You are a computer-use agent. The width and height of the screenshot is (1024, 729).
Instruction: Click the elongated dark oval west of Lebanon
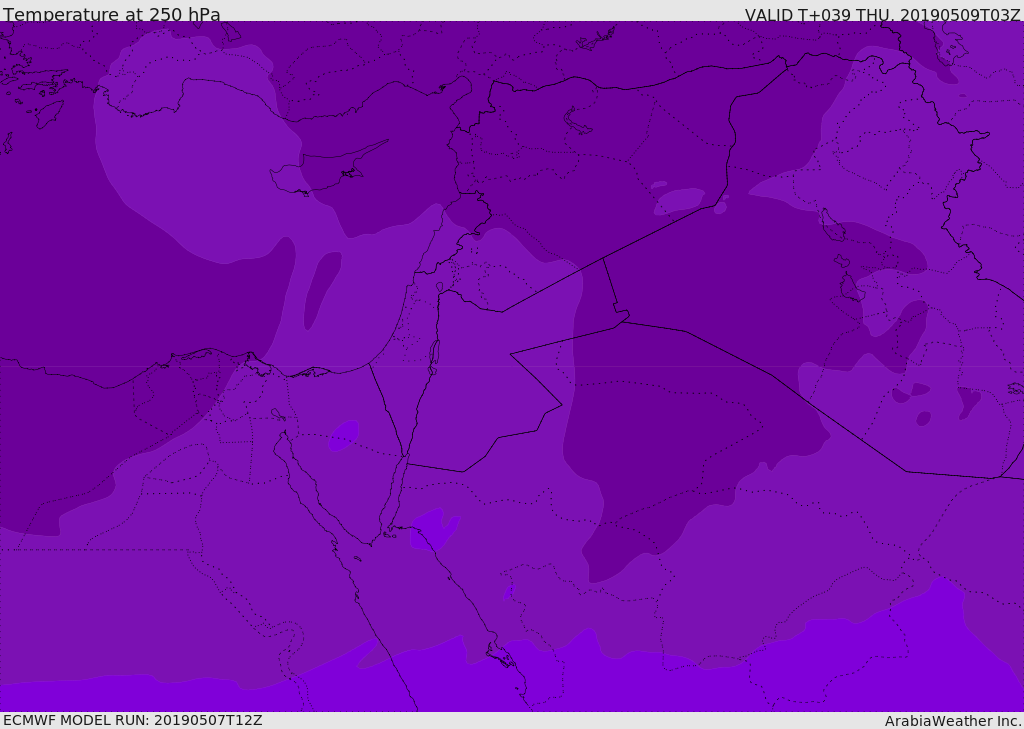(x=320, y=288)
